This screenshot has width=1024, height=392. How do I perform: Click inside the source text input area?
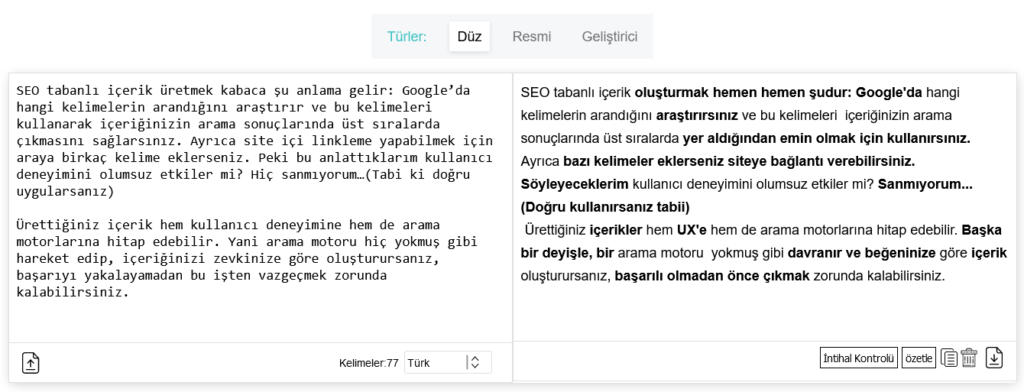click(x=260, y=208)
